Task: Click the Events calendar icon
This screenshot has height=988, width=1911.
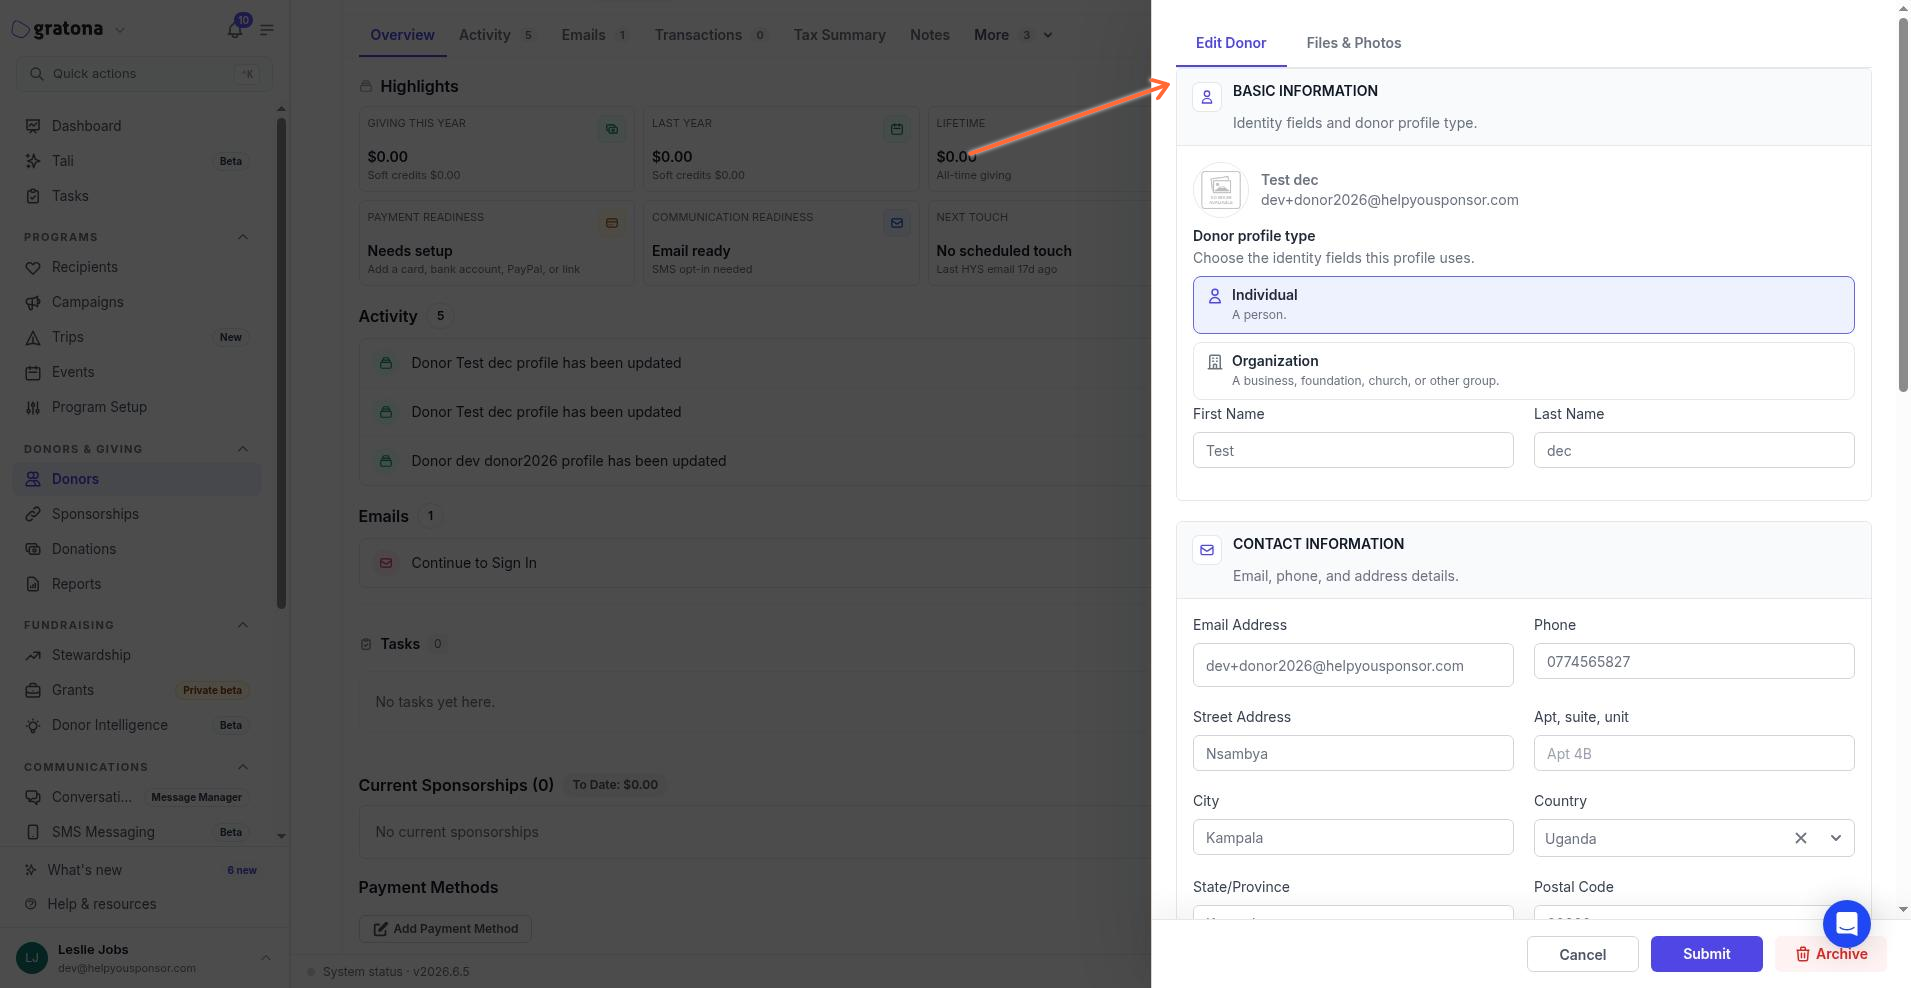Action: coord(33,372)
